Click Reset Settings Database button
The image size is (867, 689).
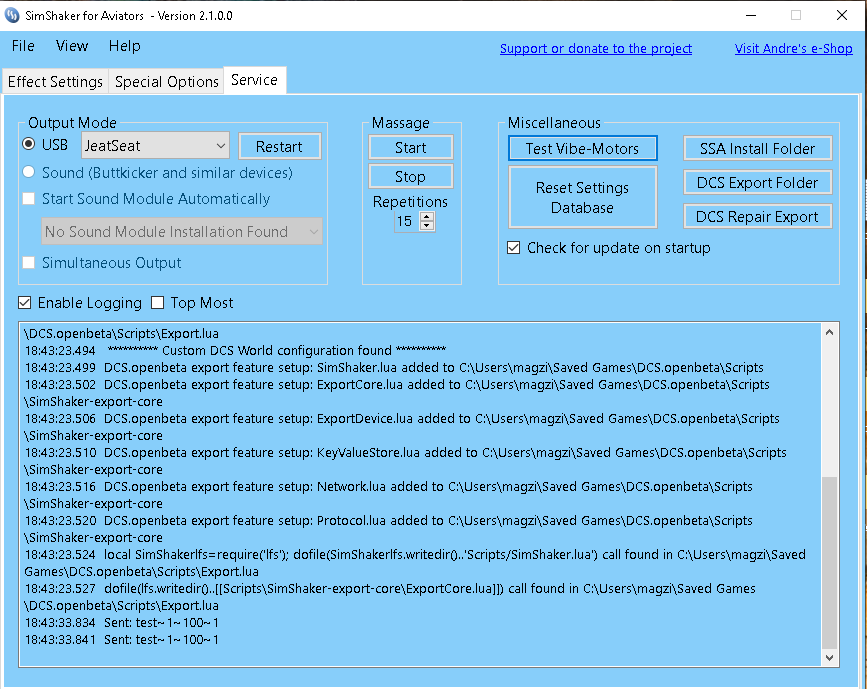coord(582,197)
